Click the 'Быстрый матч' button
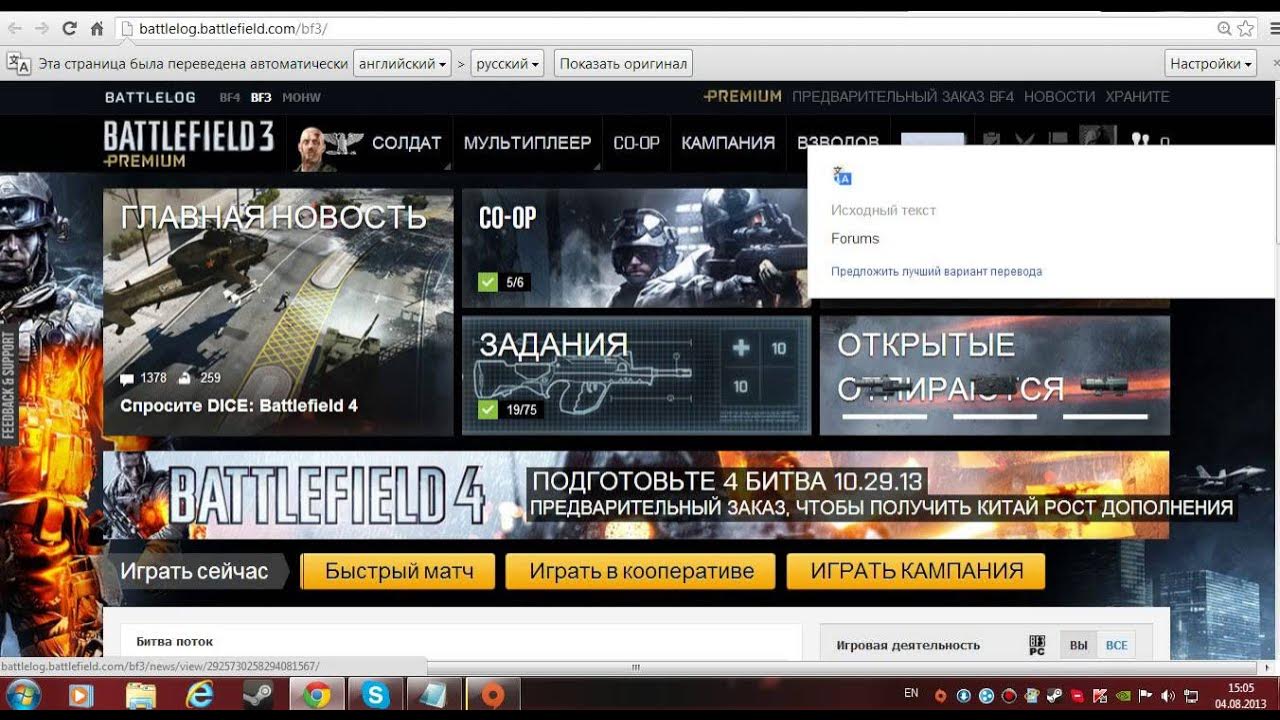1280x720 pixels. coord(398,571)
